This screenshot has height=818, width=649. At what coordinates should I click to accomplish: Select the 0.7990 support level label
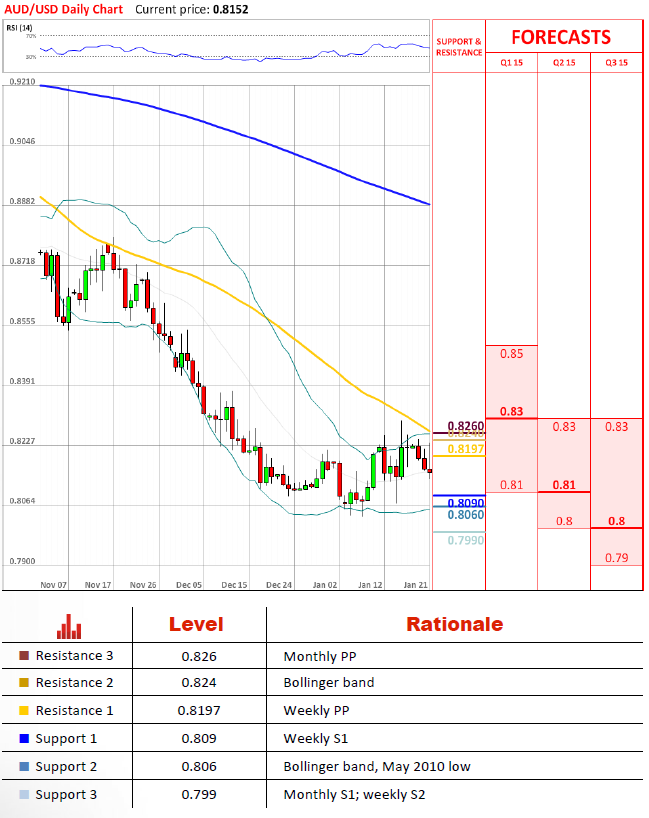pos(465,540)
